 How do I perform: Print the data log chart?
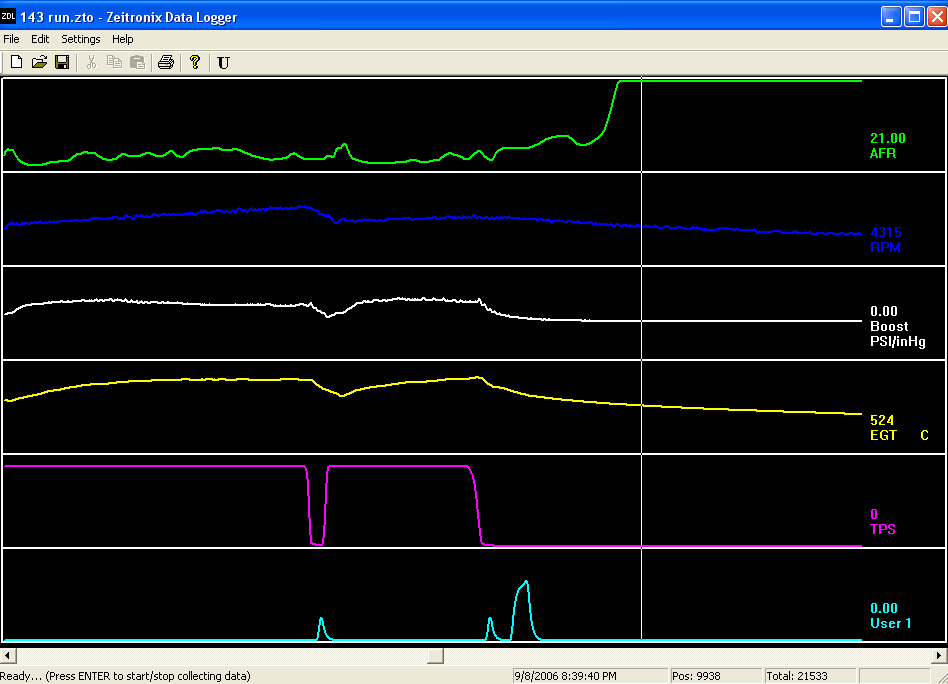tap(166, 62)
